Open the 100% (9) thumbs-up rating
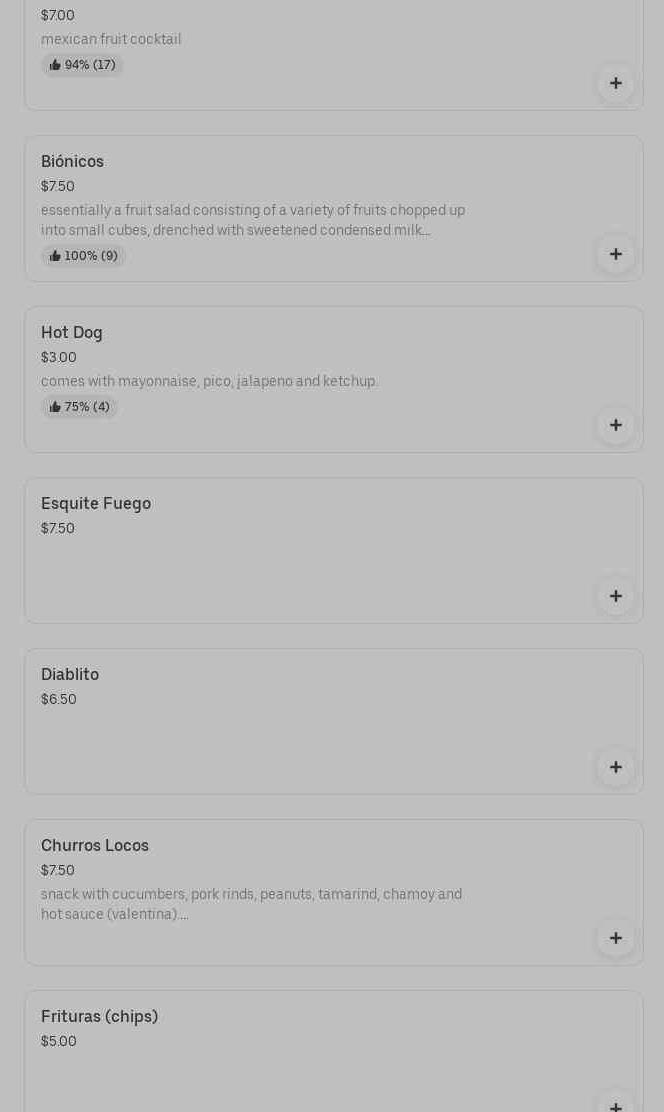Screen dimensions: 664x1112 (83, 256)
